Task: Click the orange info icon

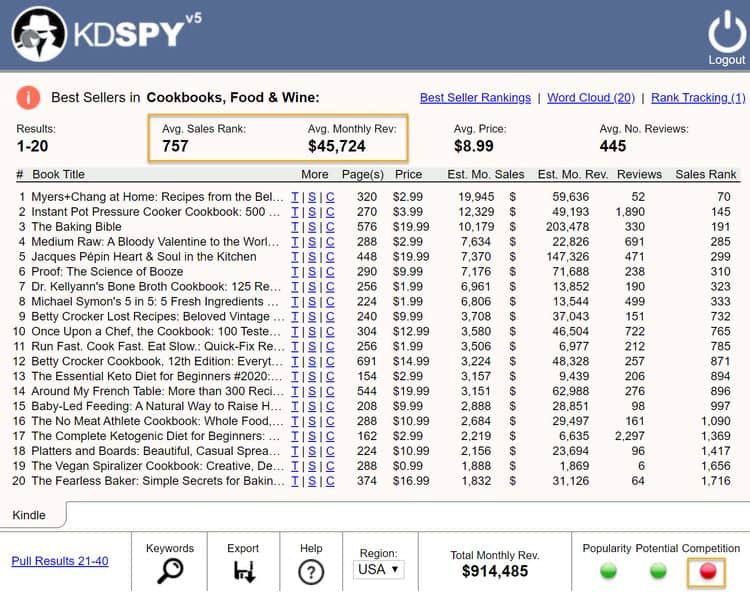Action: click(28, 98)
